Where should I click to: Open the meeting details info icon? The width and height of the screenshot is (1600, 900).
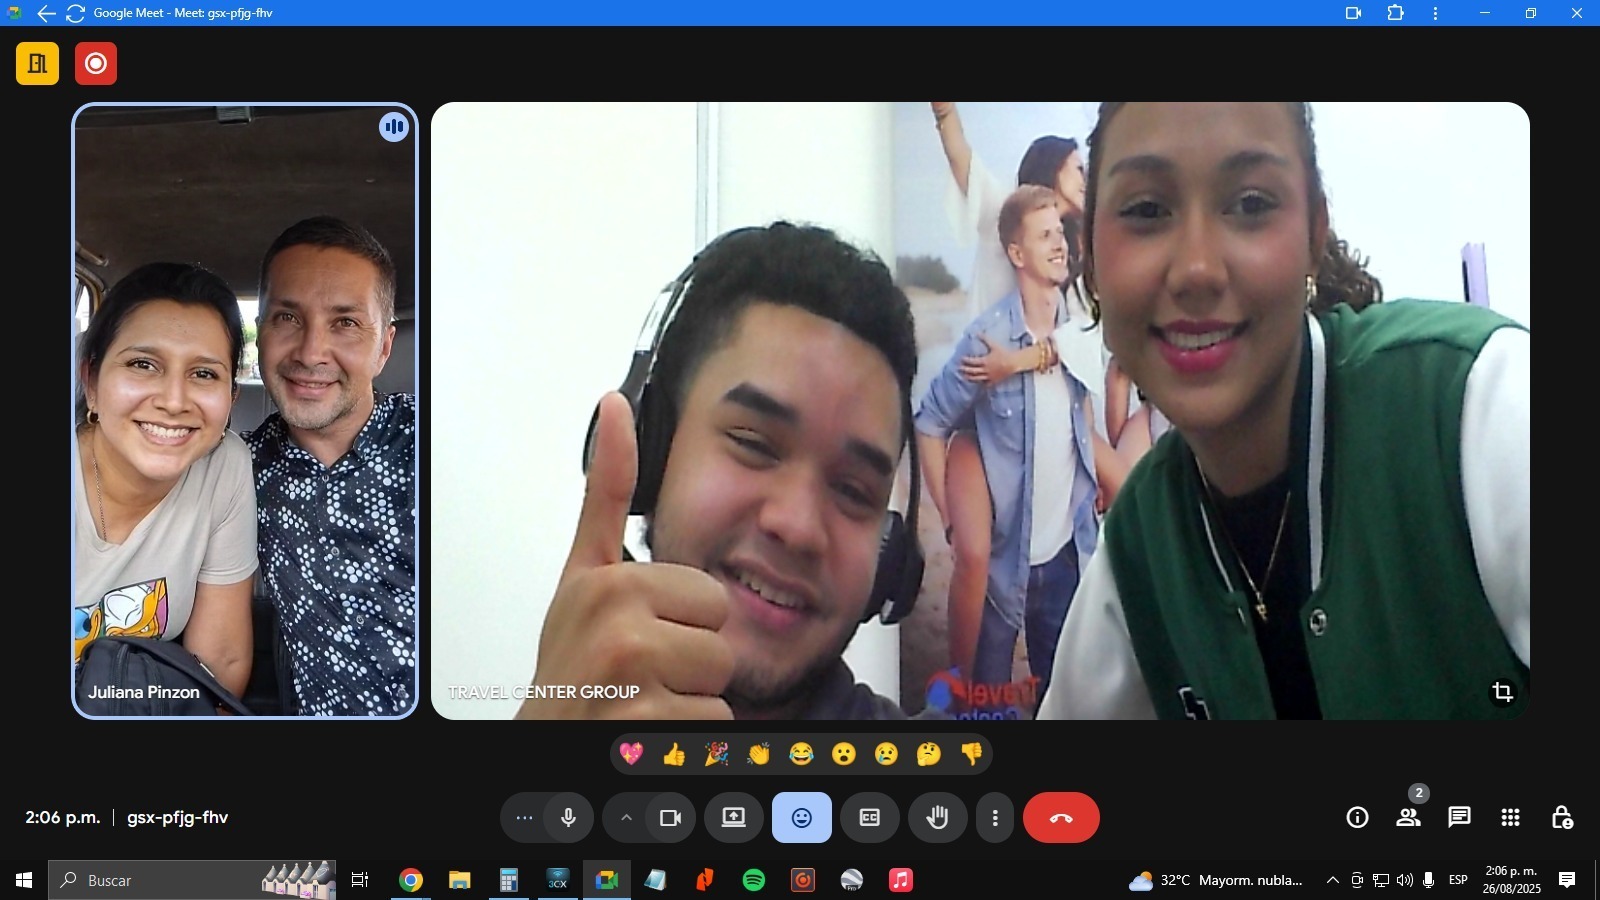coord(1357,818)
